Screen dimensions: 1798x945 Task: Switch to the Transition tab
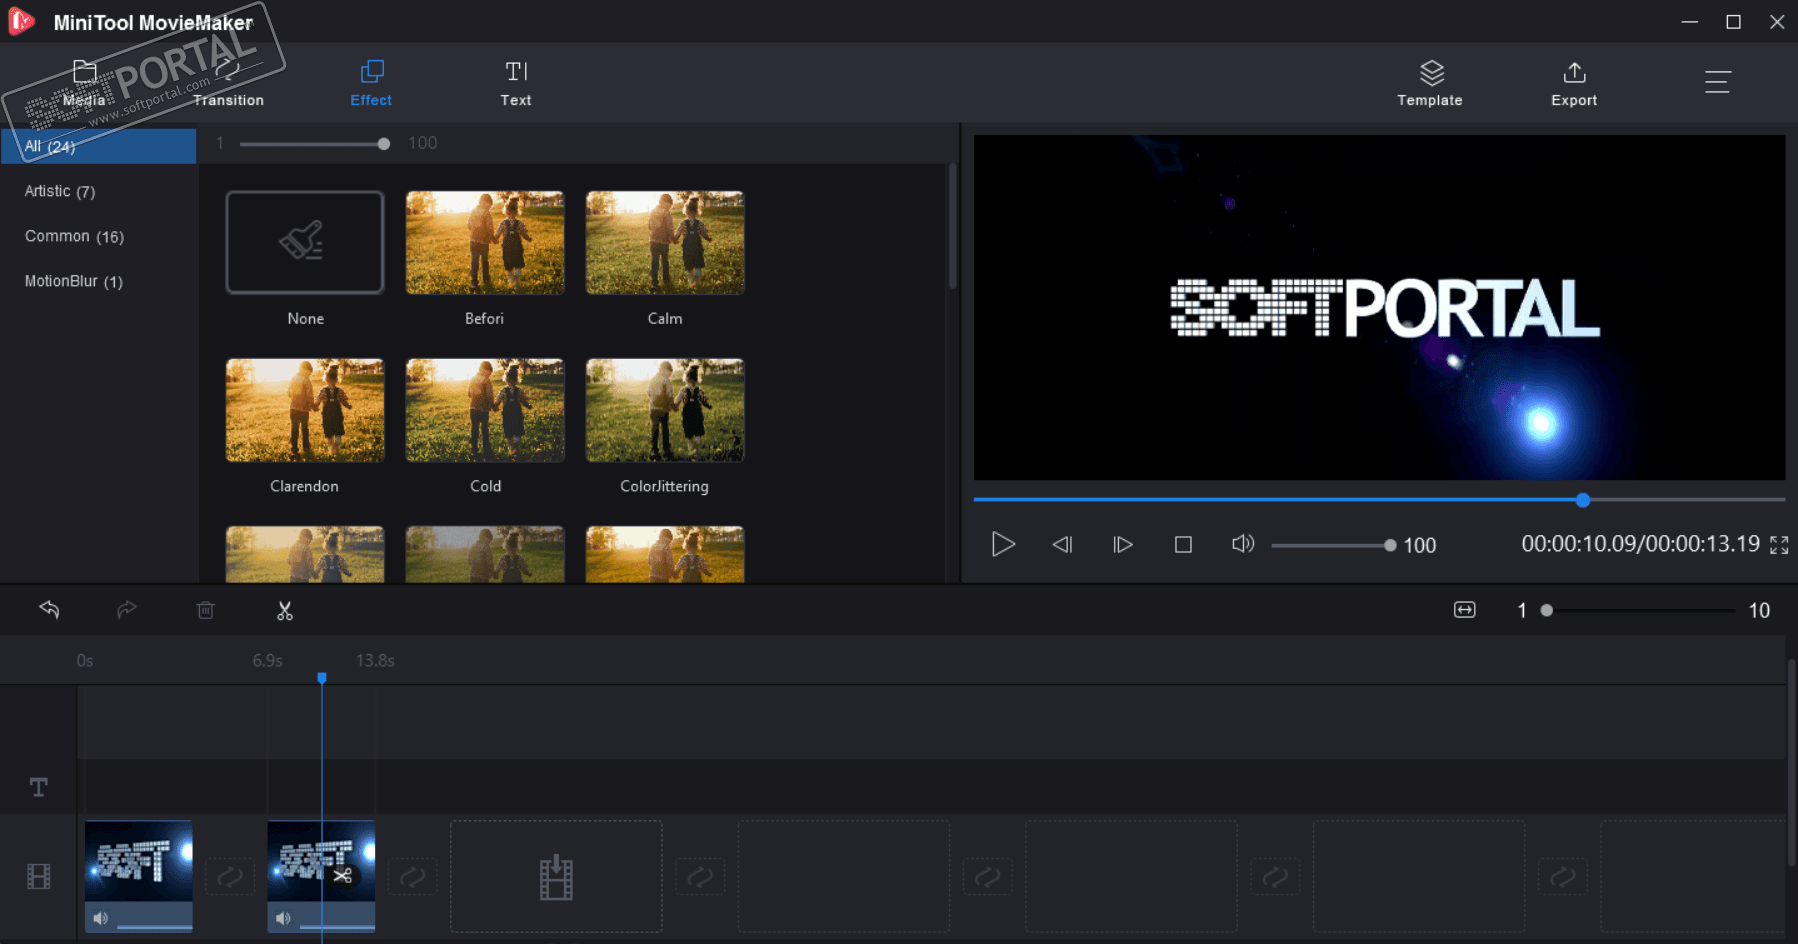228,83
